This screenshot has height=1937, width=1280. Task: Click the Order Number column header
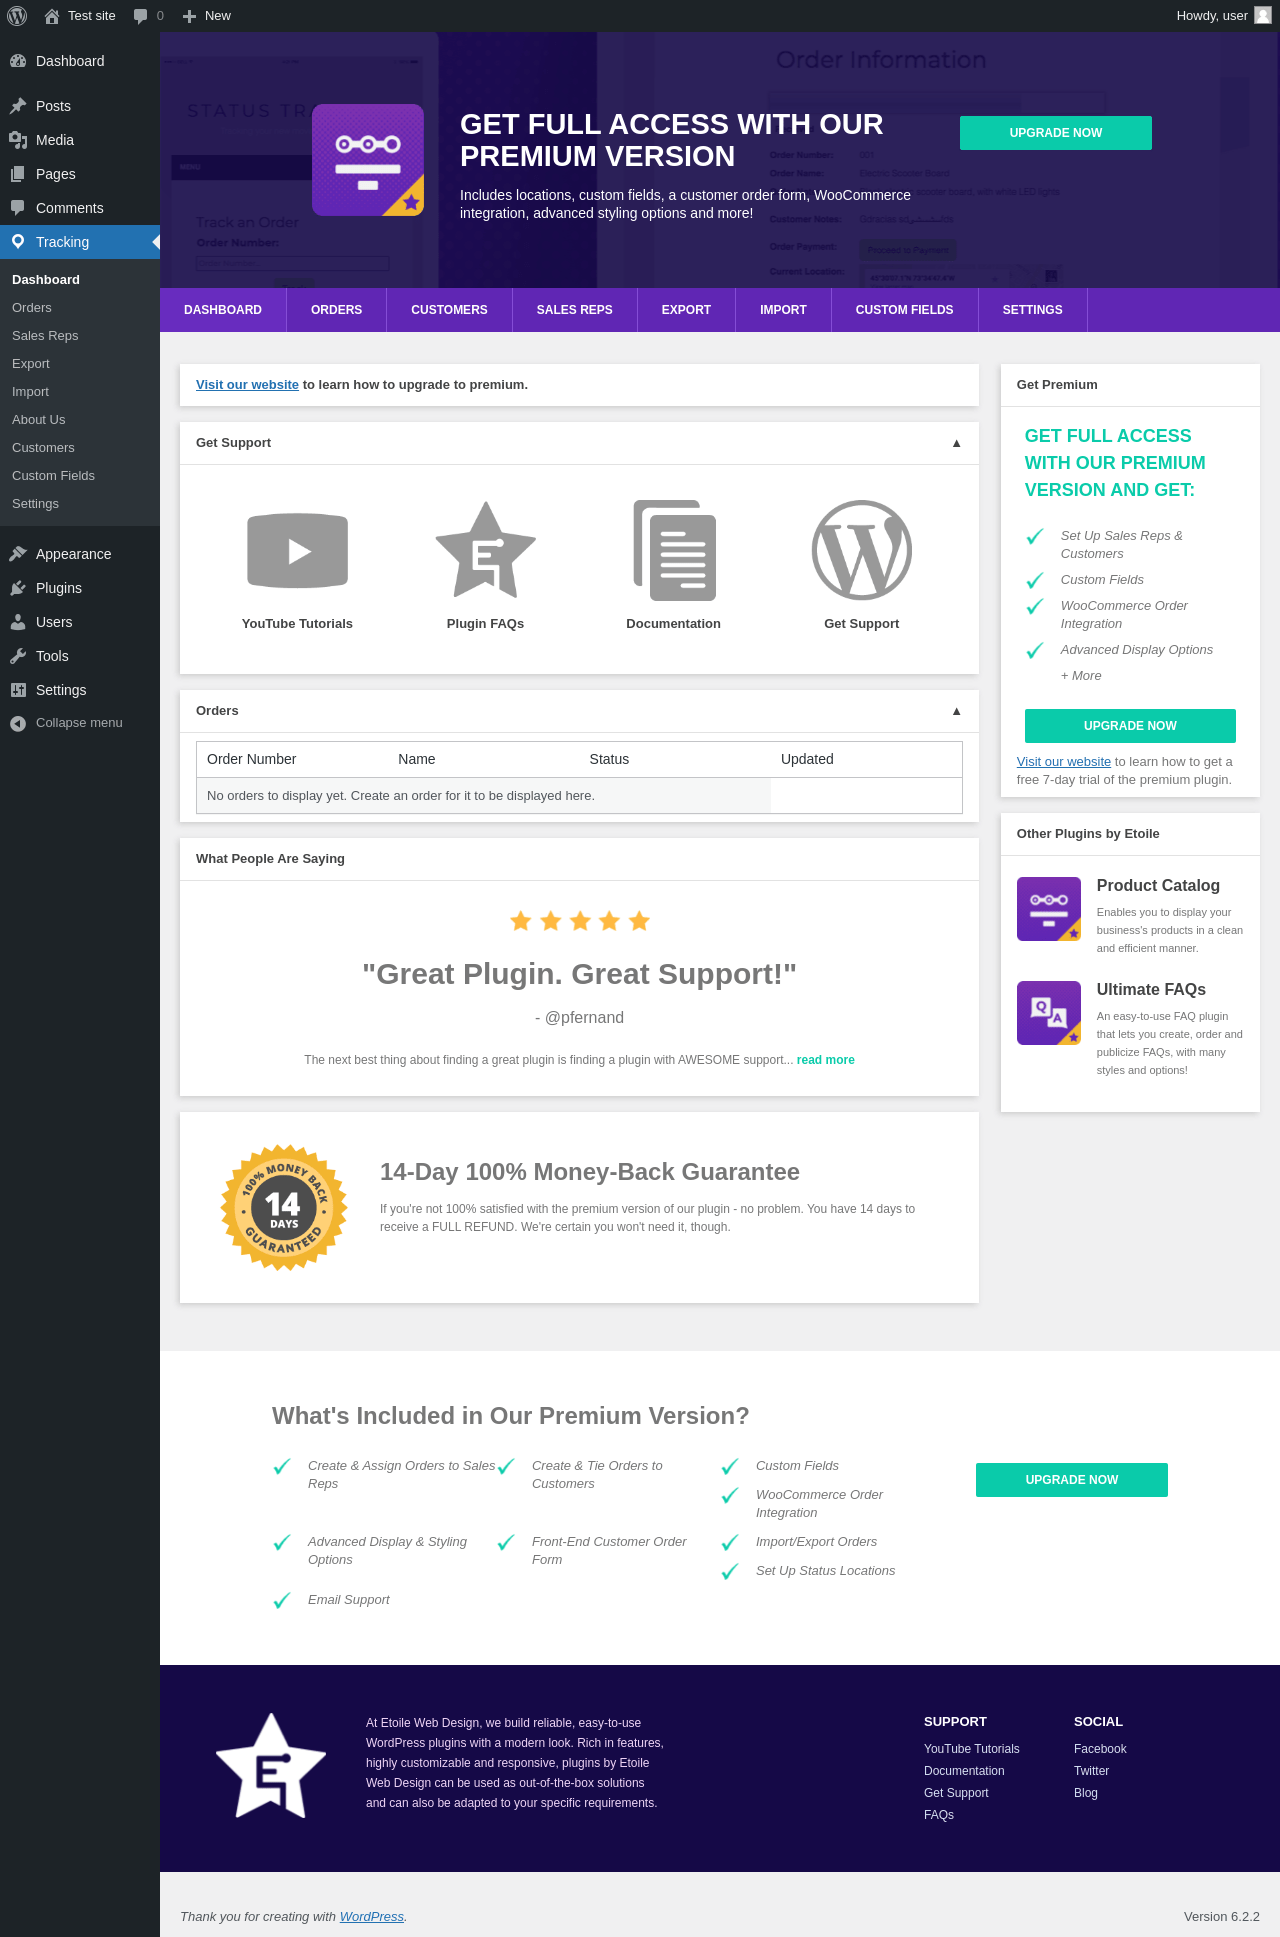click(252, 760)
